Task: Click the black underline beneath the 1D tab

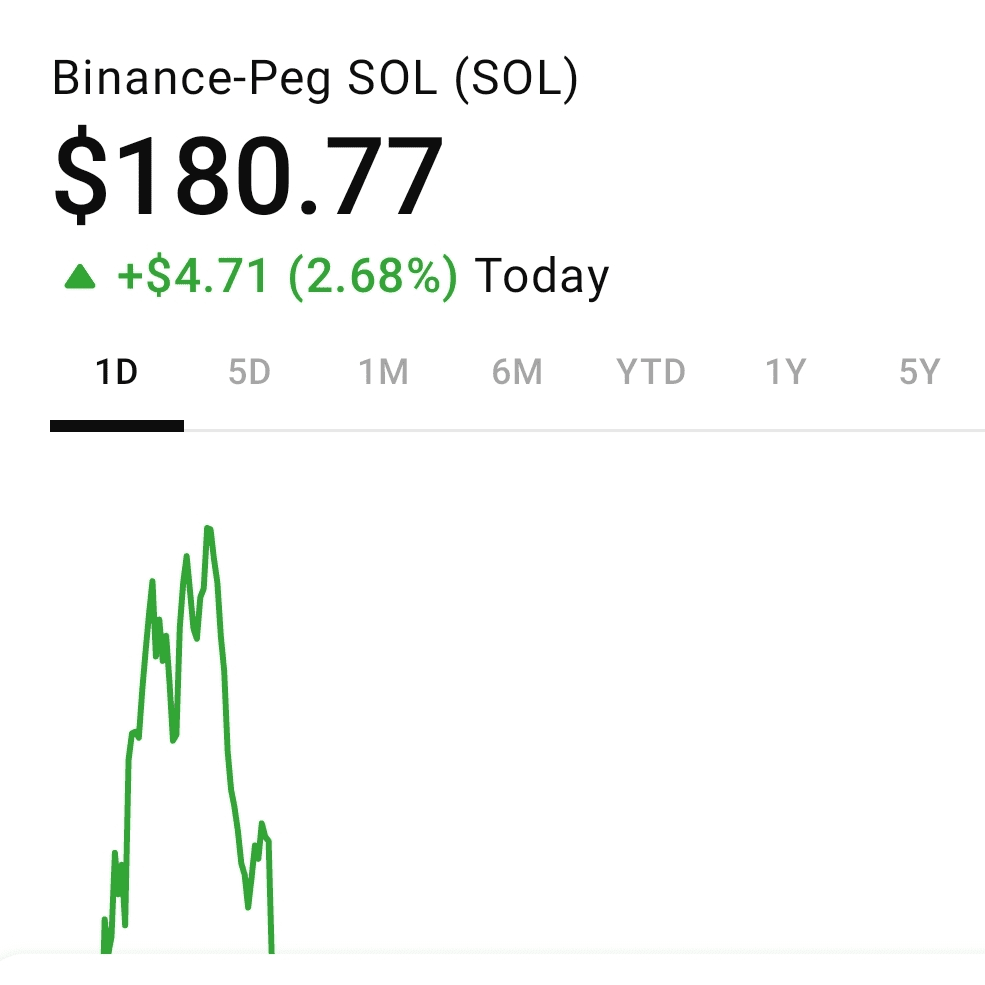Action: [116, 426]
